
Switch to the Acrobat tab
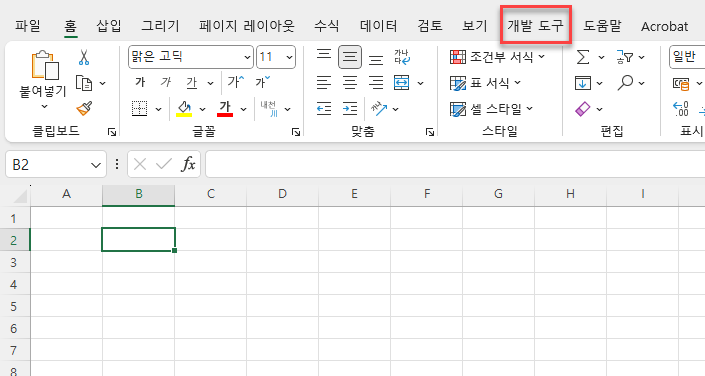665,27
